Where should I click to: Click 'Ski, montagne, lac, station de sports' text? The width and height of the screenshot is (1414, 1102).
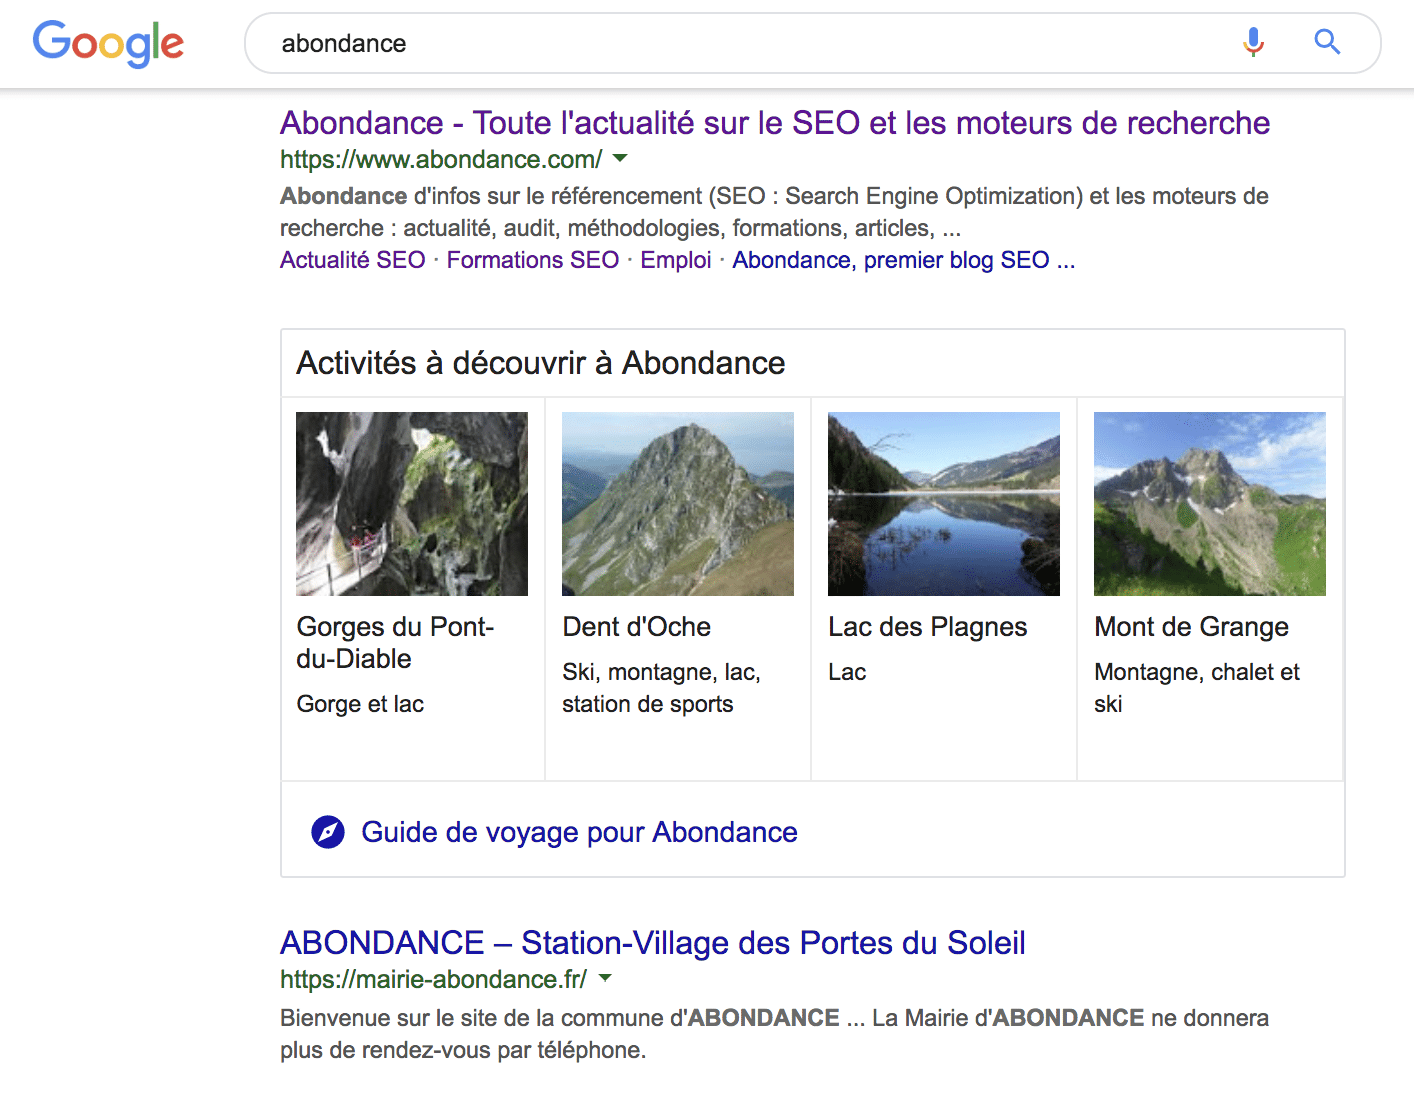click(x=662, y=688)
